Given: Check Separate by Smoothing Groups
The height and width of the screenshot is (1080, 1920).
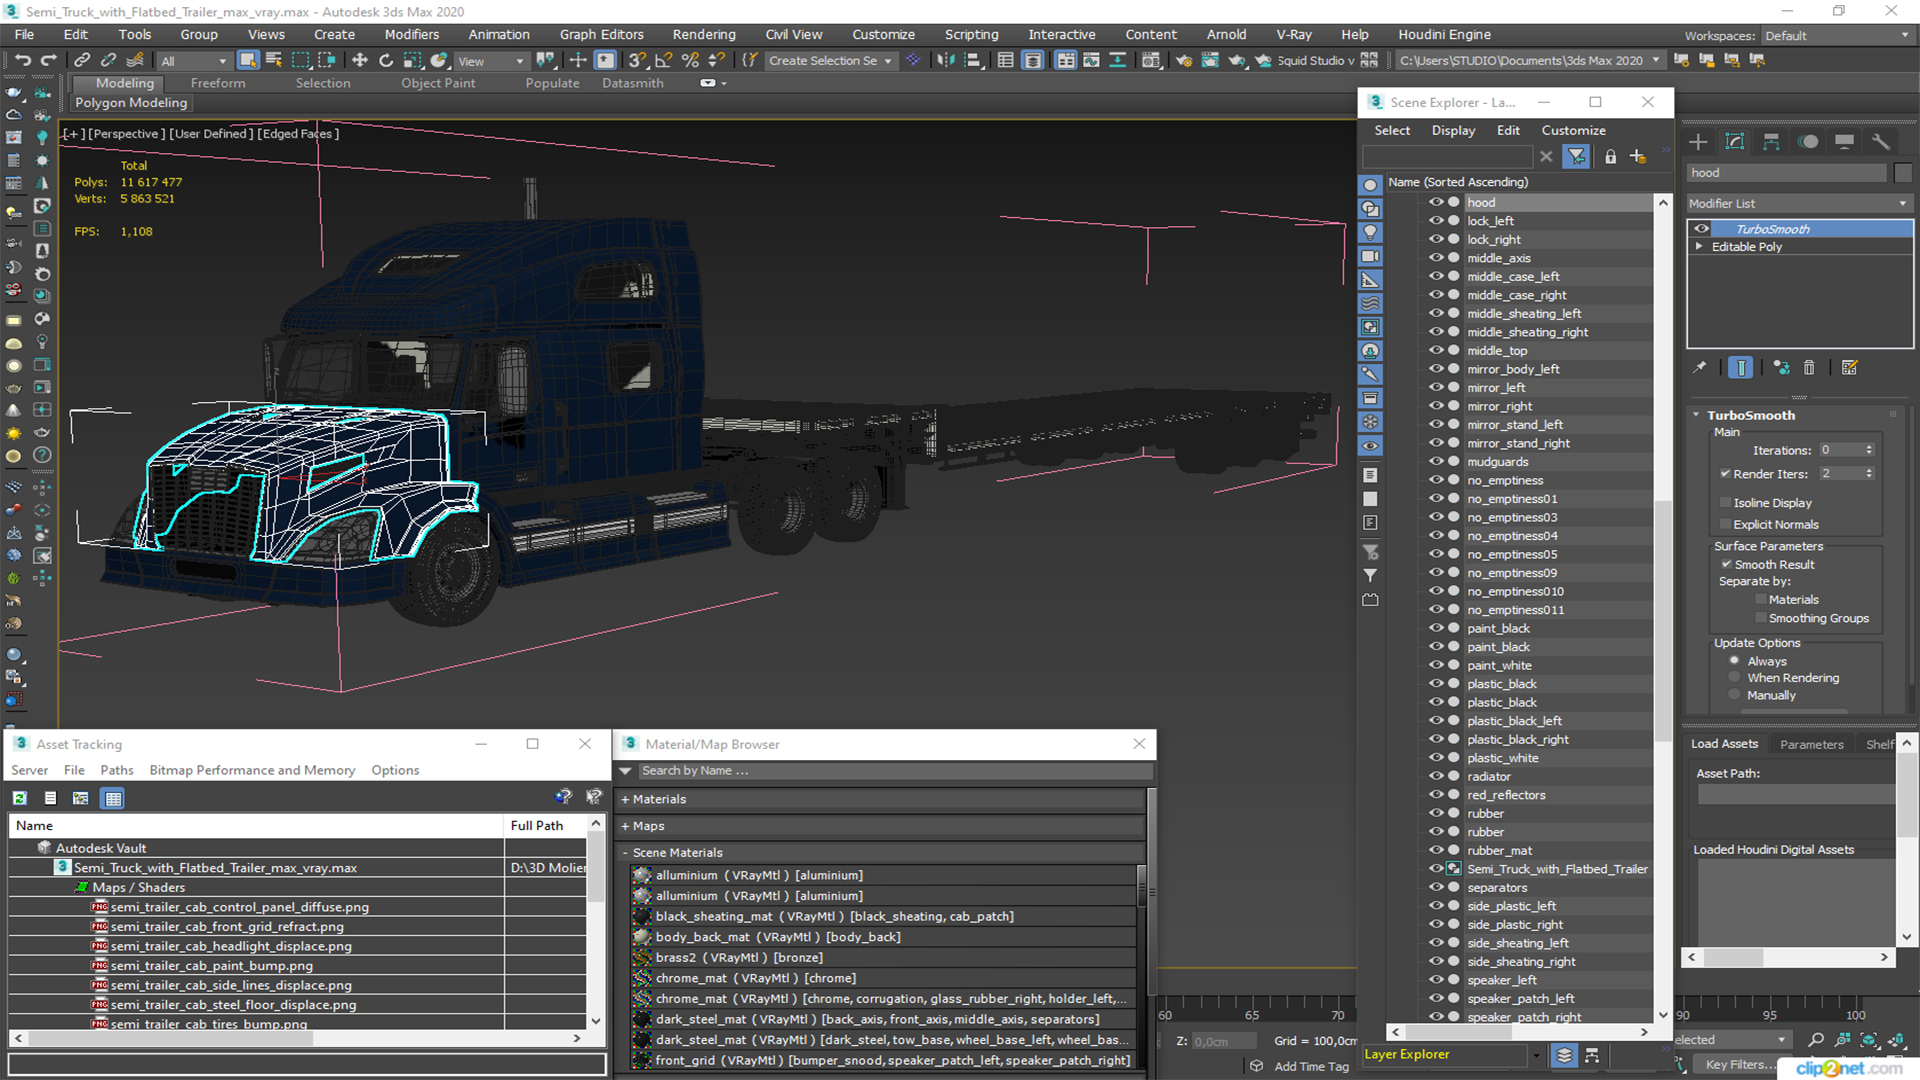Looking at the screenshot, I should (1760, 618).
